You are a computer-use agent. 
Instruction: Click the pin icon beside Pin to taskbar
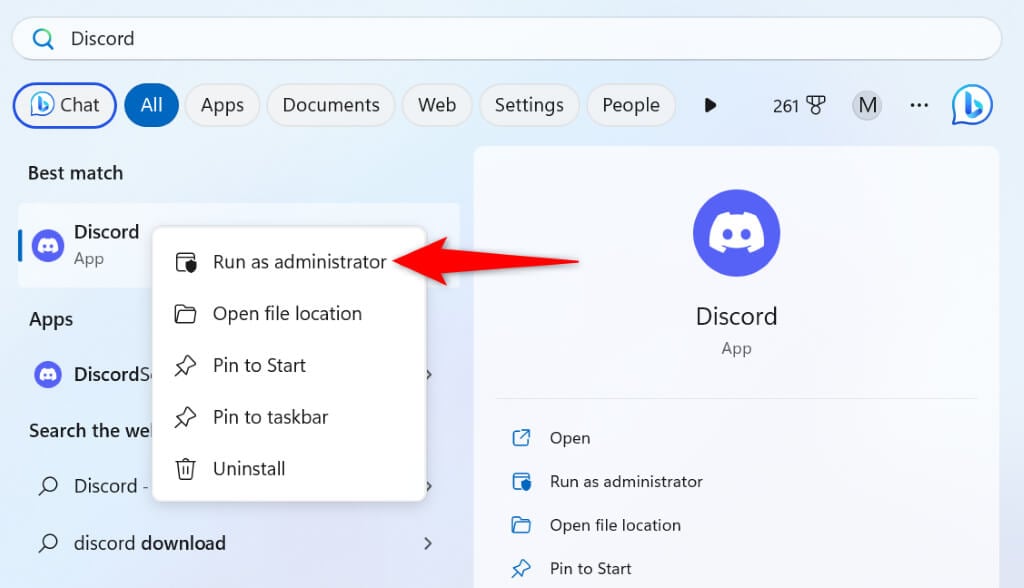(185, 417)
